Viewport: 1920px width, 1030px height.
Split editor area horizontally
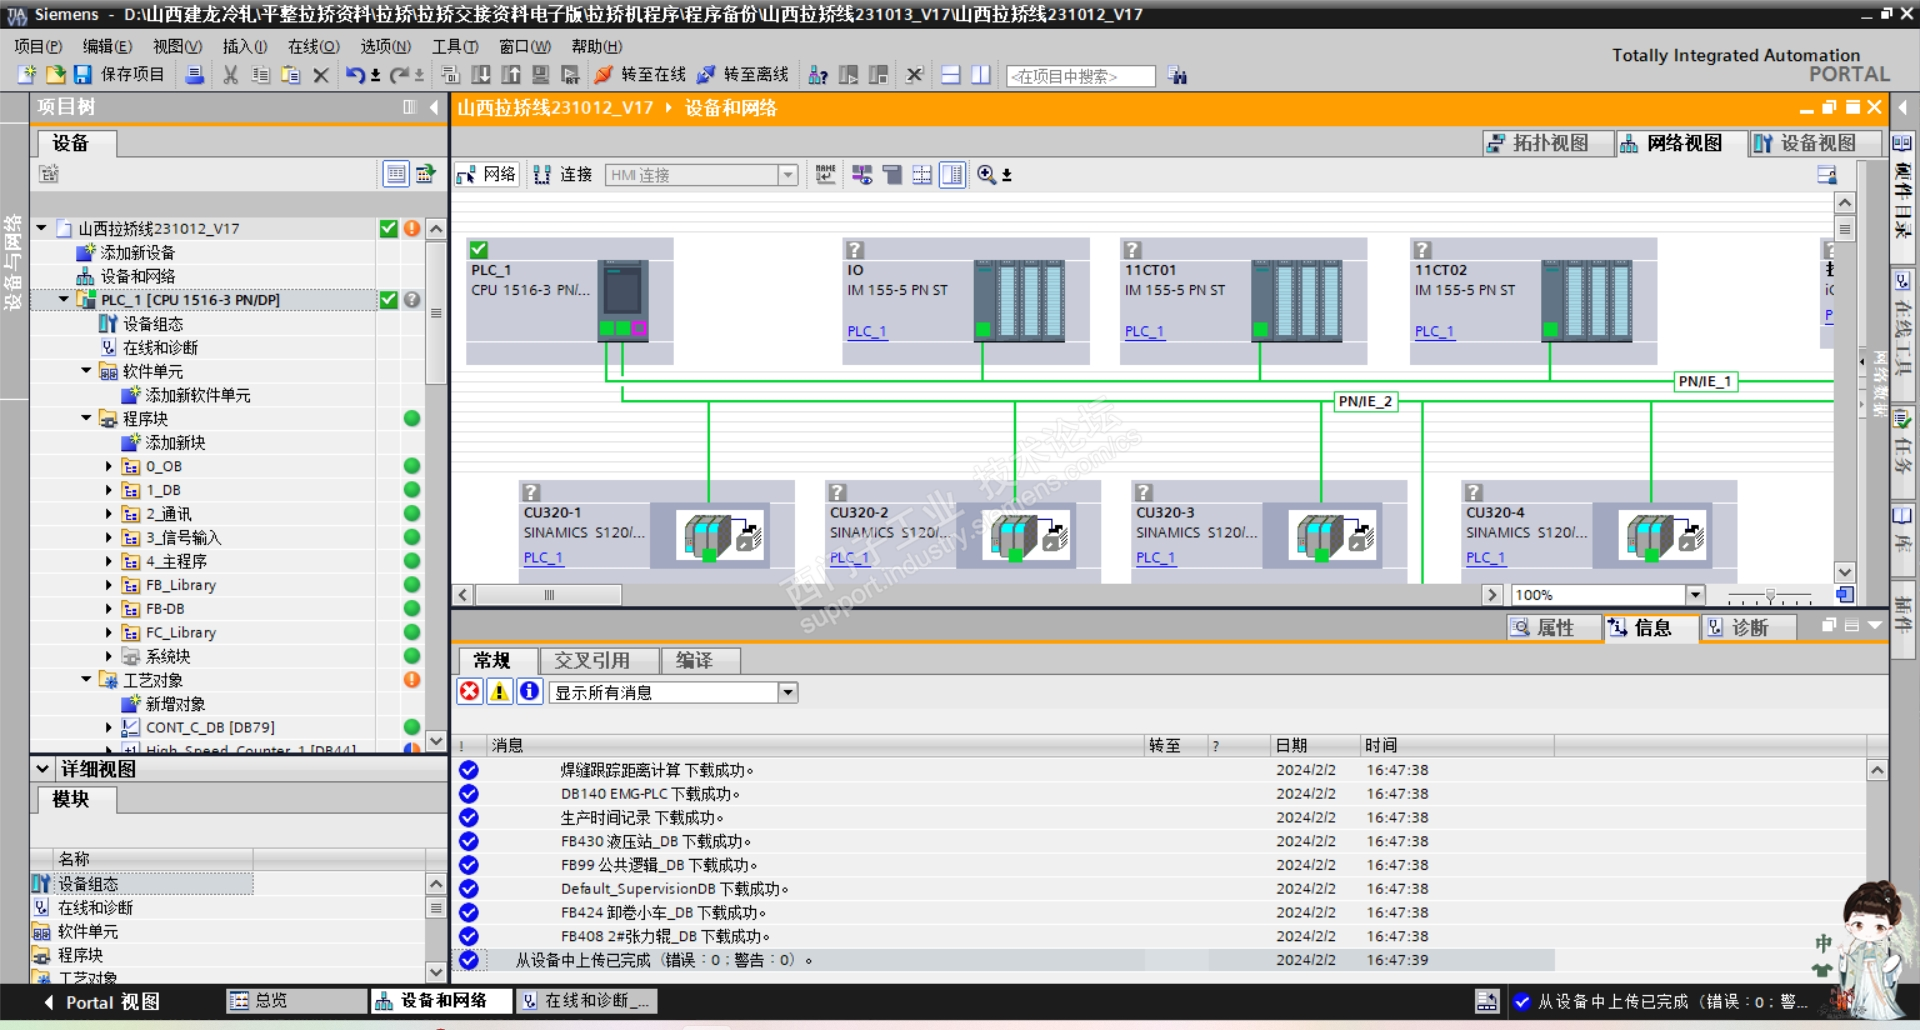951,75
